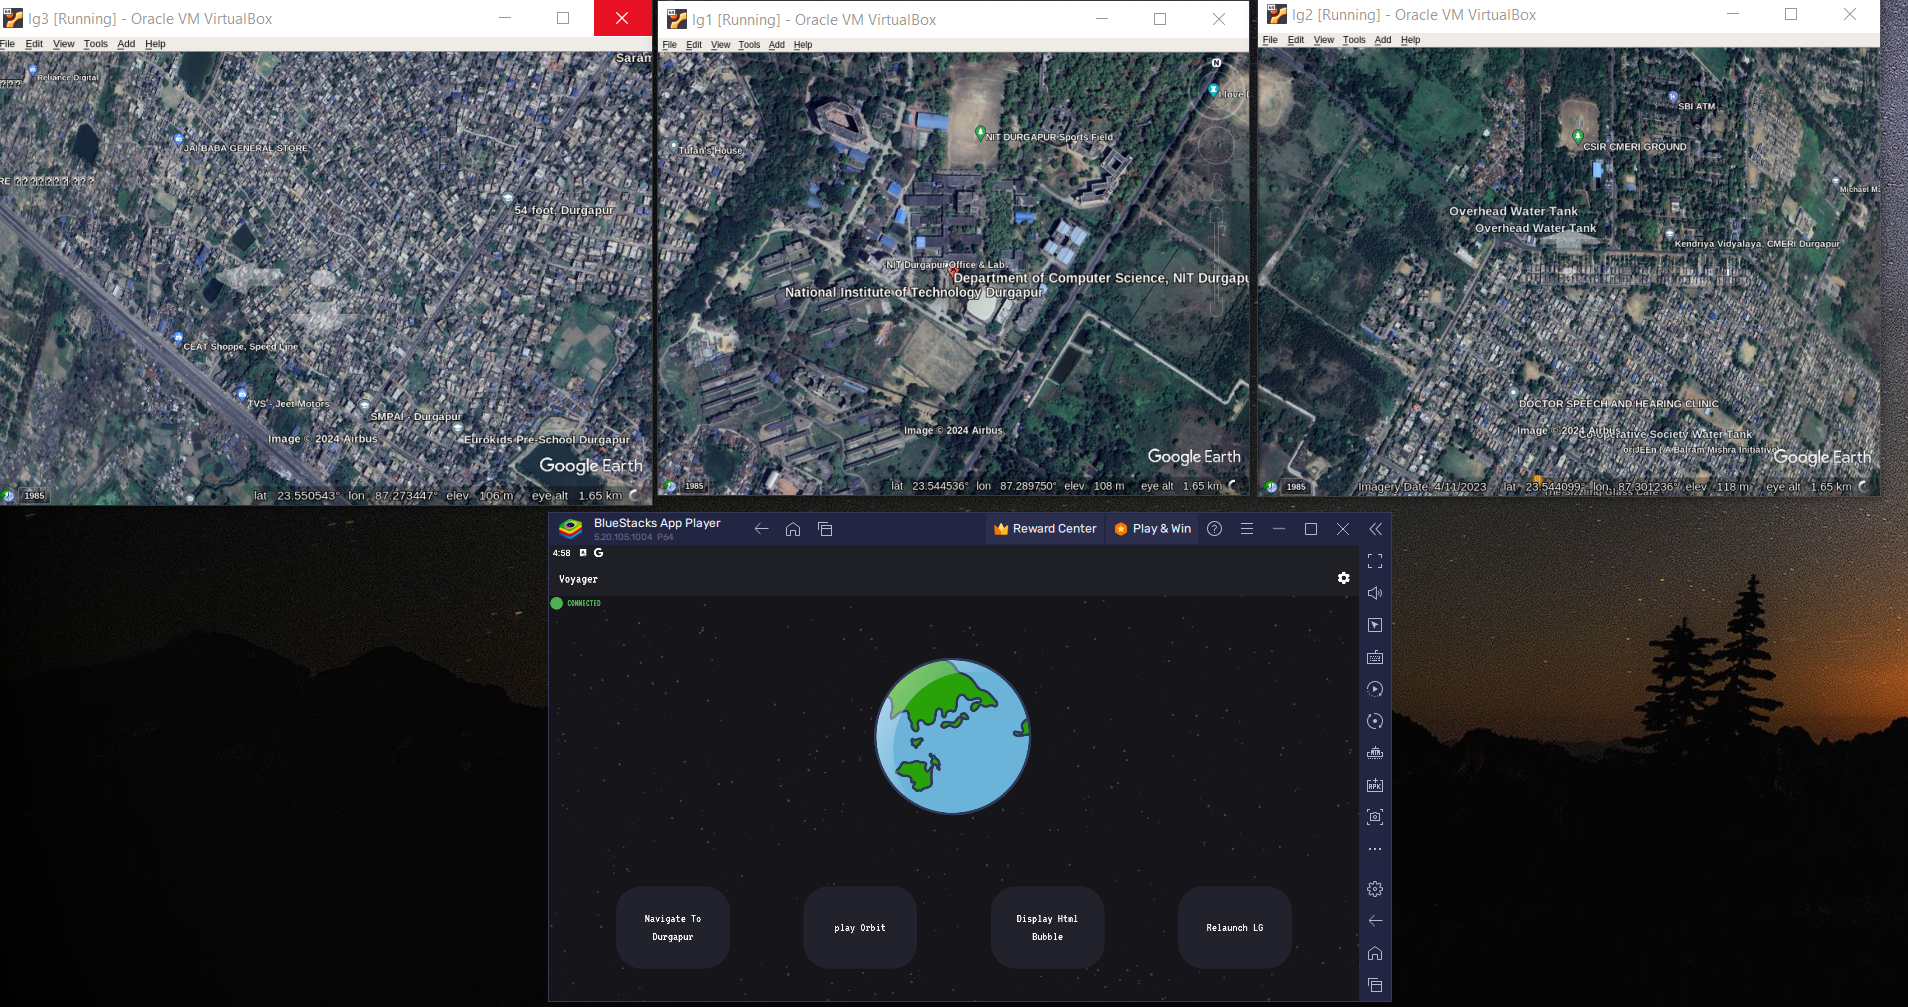Open BlueStacks macro recorder play icon
Image resolution: width=1908 pixels, height=1007 pixels.
coord(1375,689)
